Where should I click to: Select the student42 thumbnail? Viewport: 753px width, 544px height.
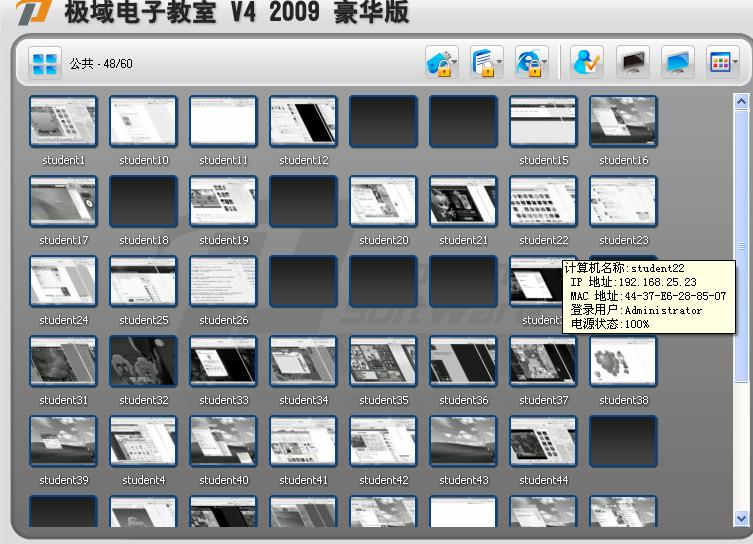pos(383,441)
